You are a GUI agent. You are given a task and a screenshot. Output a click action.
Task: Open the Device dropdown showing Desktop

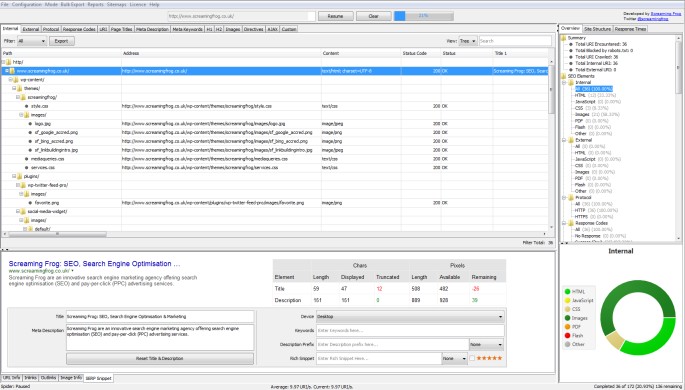point(410,317)
